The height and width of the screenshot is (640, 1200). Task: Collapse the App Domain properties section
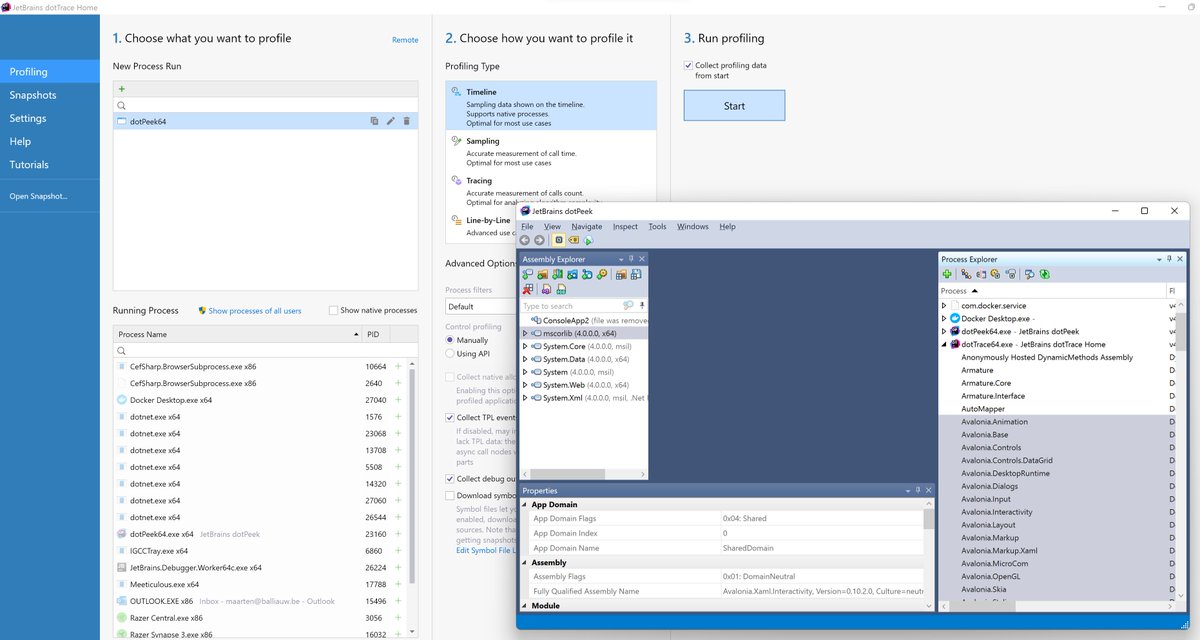[524, 505]
